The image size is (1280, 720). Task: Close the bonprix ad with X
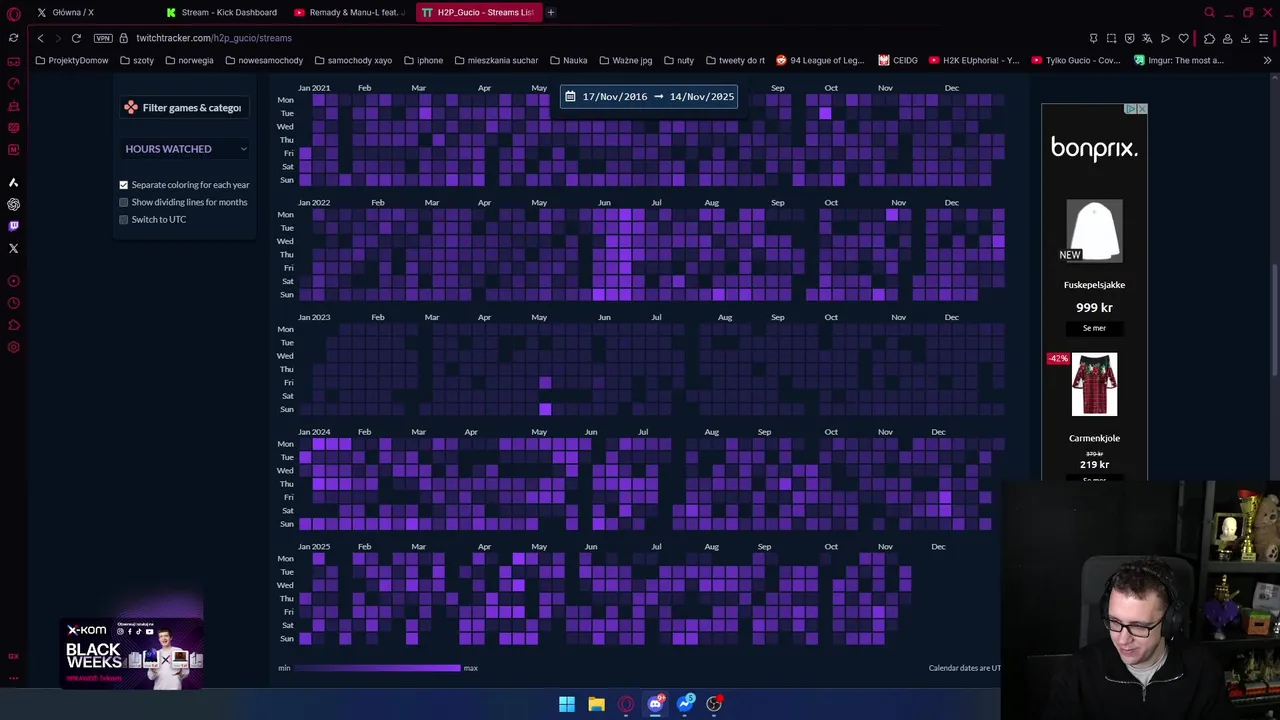click(x=1142, y=108)
